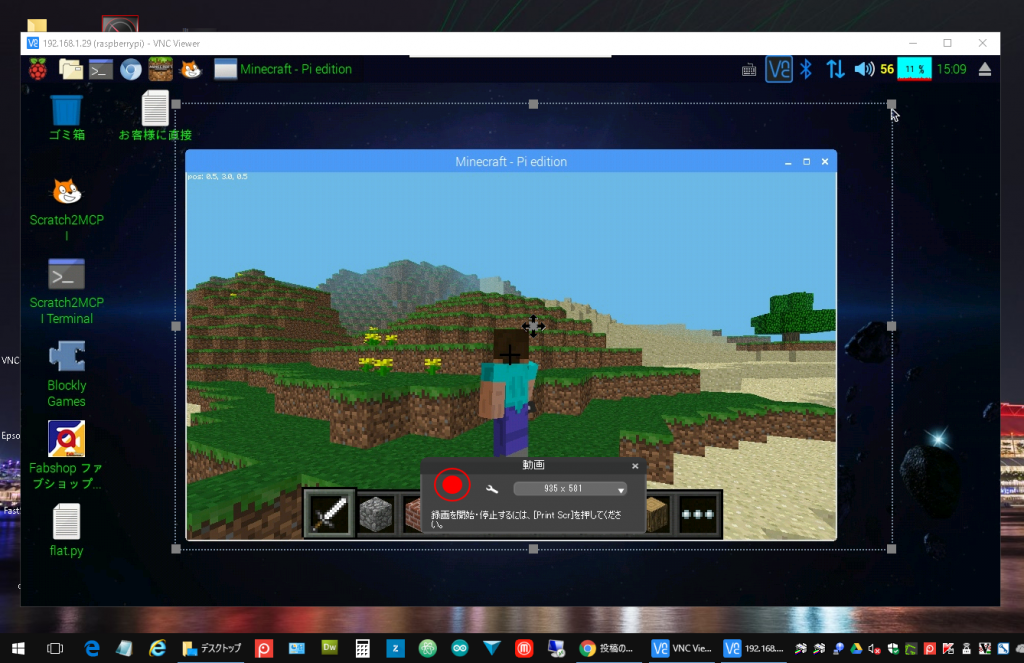Open the Raspberry Pi main menu
1024x663 pixels.
click(38, 69)
